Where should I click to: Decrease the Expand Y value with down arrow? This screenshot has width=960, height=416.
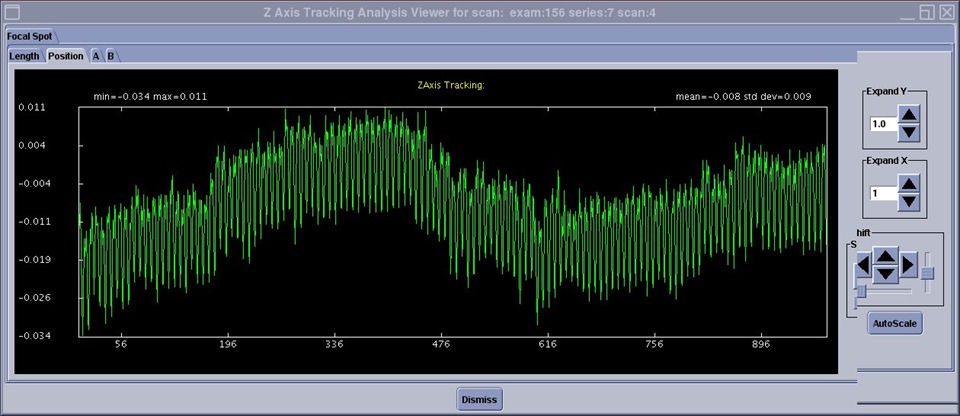pos(908,133)
